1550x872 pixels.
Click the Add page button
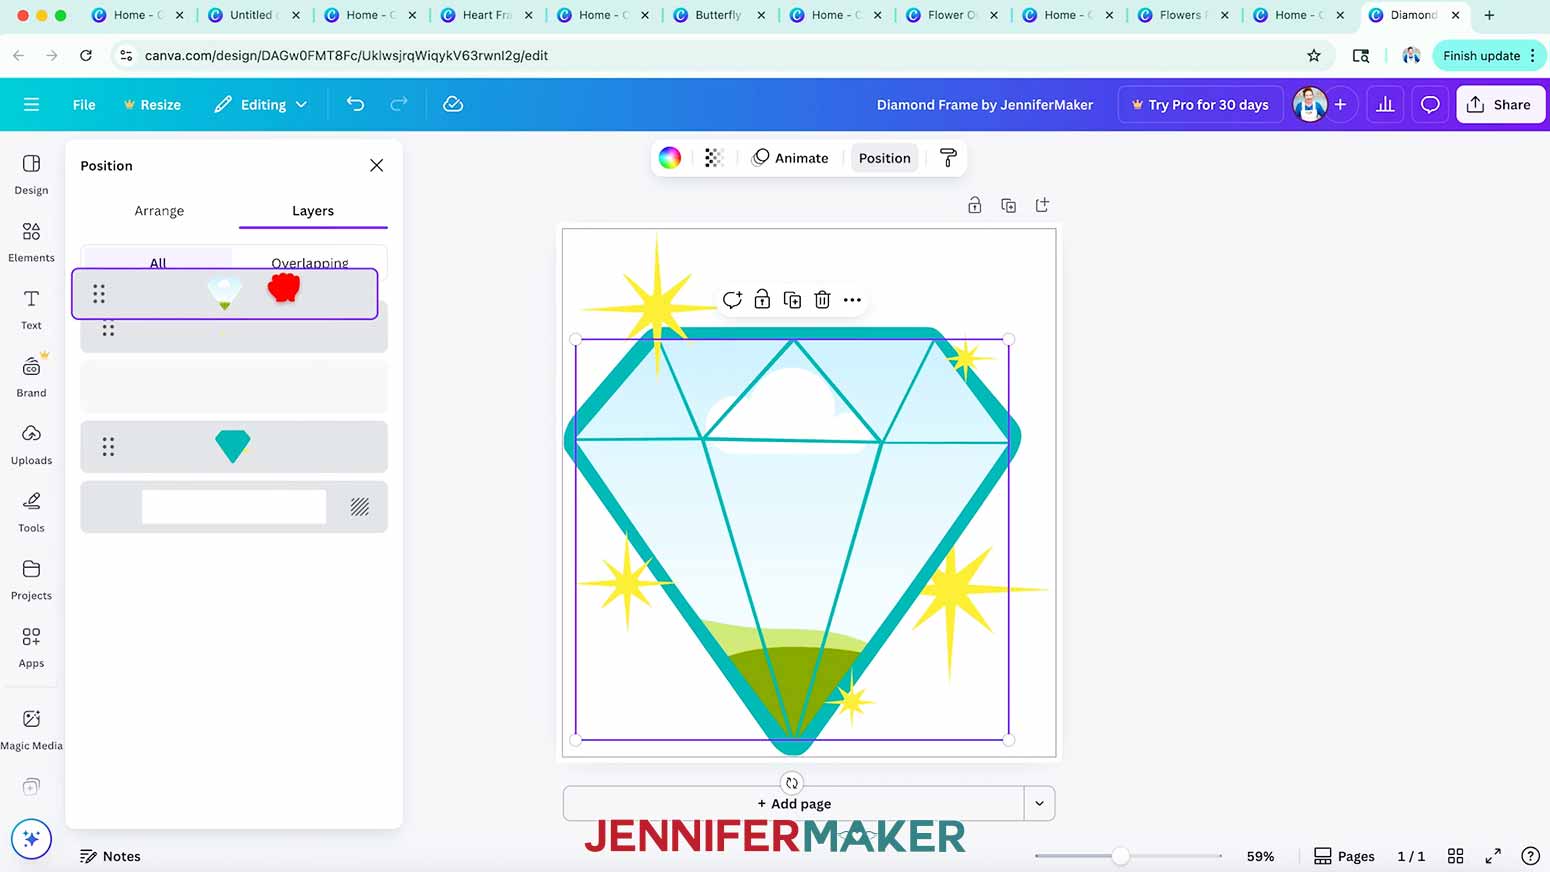point(794,804)
